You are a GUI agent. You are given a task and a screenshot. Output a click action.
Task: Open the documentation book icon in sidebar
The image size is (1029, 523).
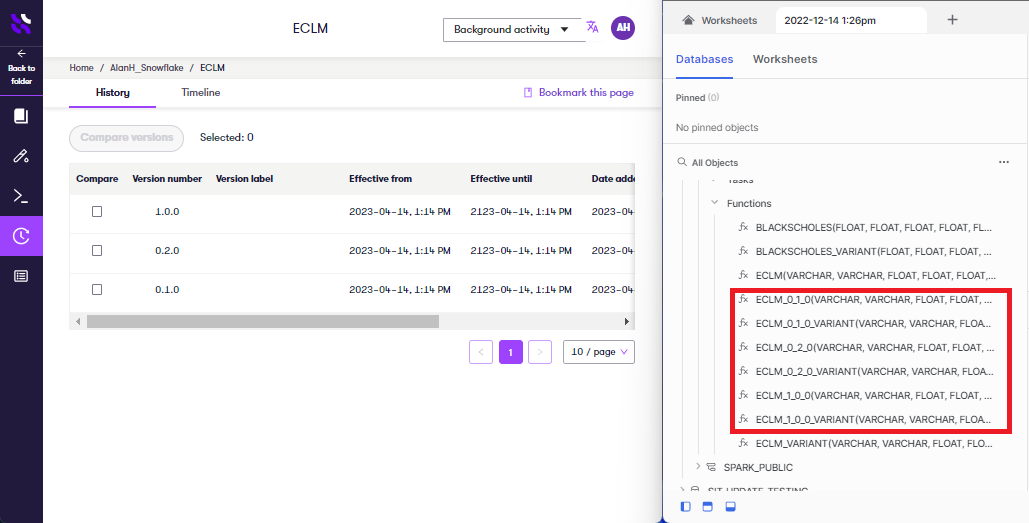(21, 116)
